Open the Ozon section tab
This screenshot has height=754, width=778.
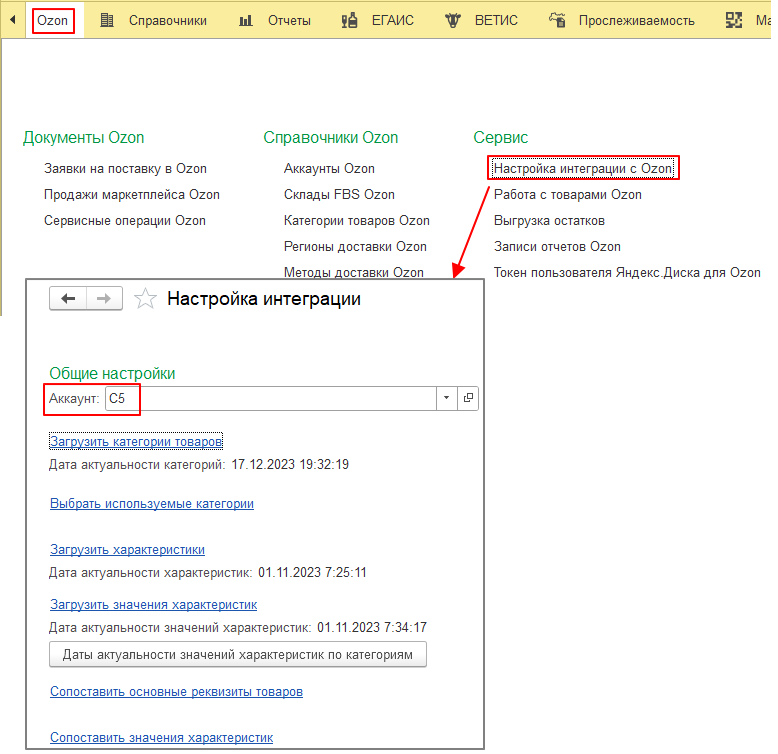(x=53, y=21)
